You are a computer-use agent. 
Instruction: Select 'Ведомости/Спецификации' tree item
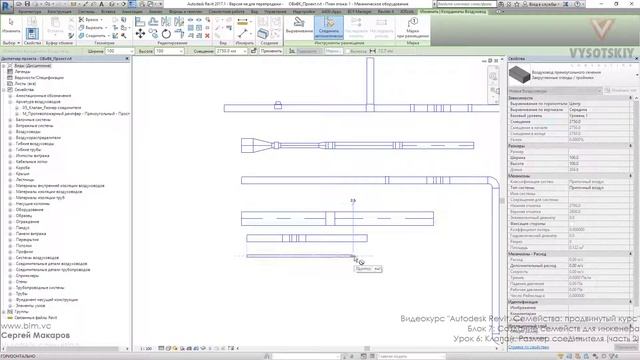[39, 78]
